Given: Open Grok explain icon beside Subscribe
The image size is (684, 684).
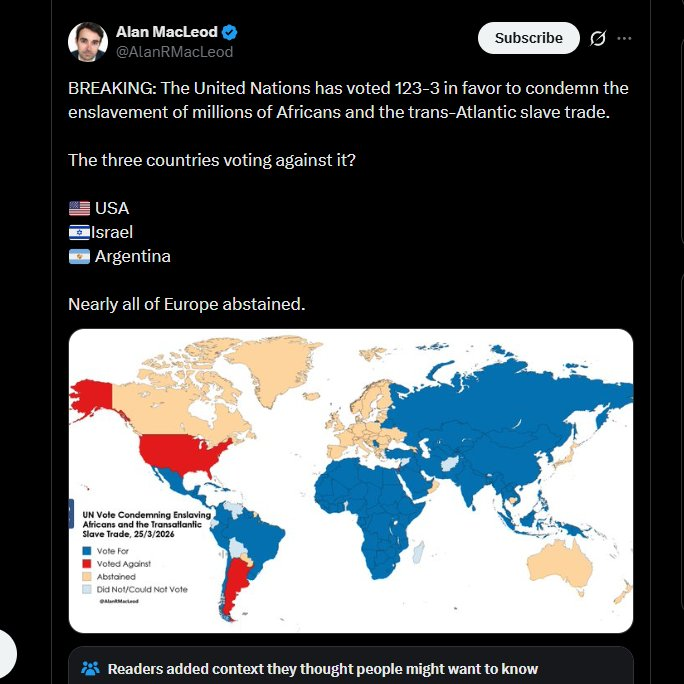Looking at the screenshot, I should pyautogui.click(x=598, y=38).
